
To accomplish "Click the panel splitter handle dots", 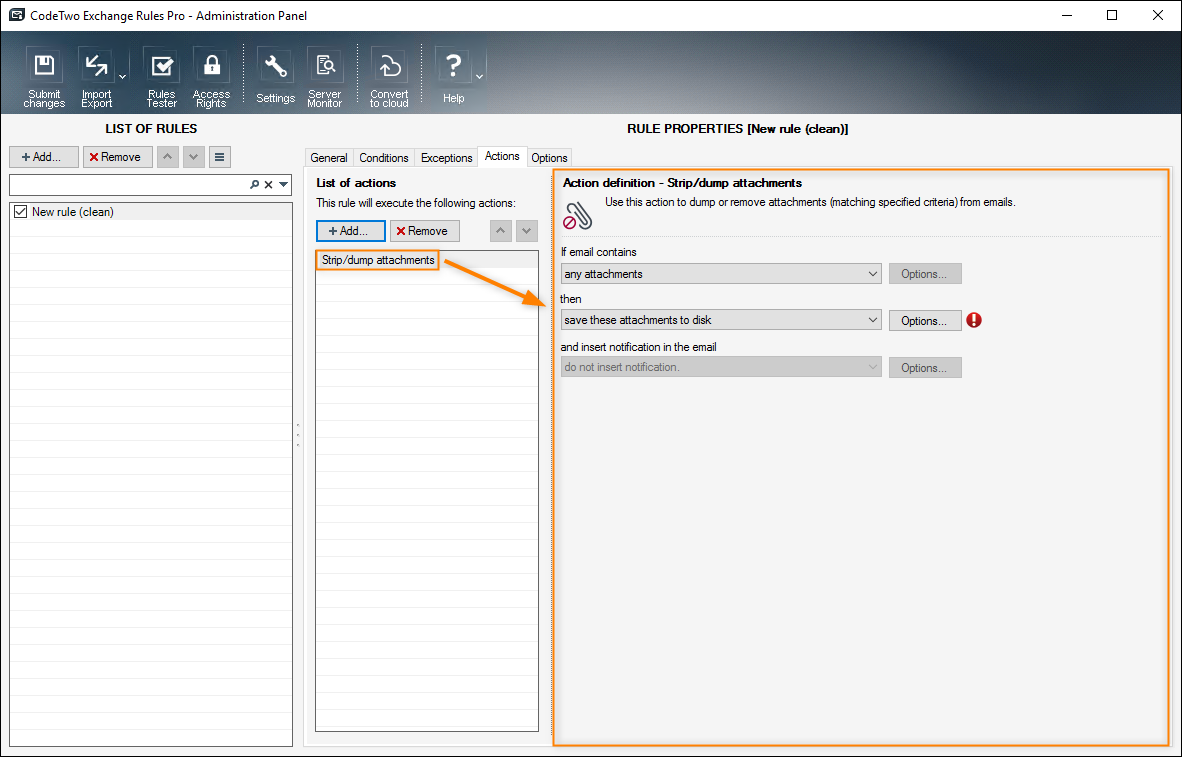I will (298, 435).
